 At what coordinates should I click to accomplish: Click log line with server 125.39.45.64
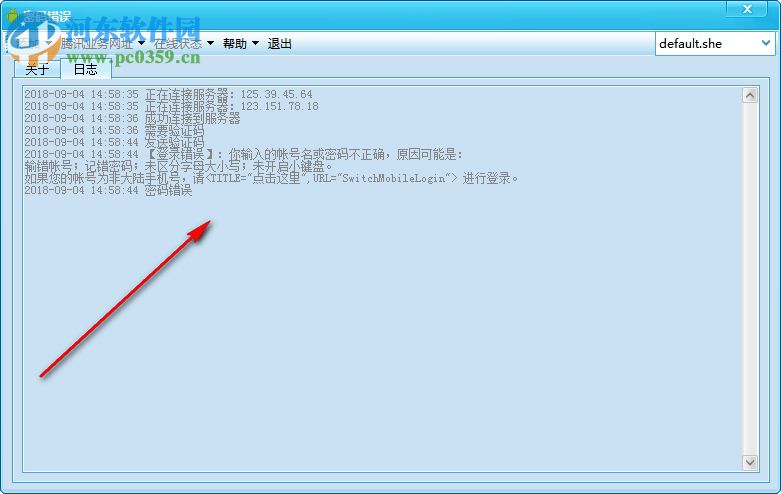click(x=168, y=94)
